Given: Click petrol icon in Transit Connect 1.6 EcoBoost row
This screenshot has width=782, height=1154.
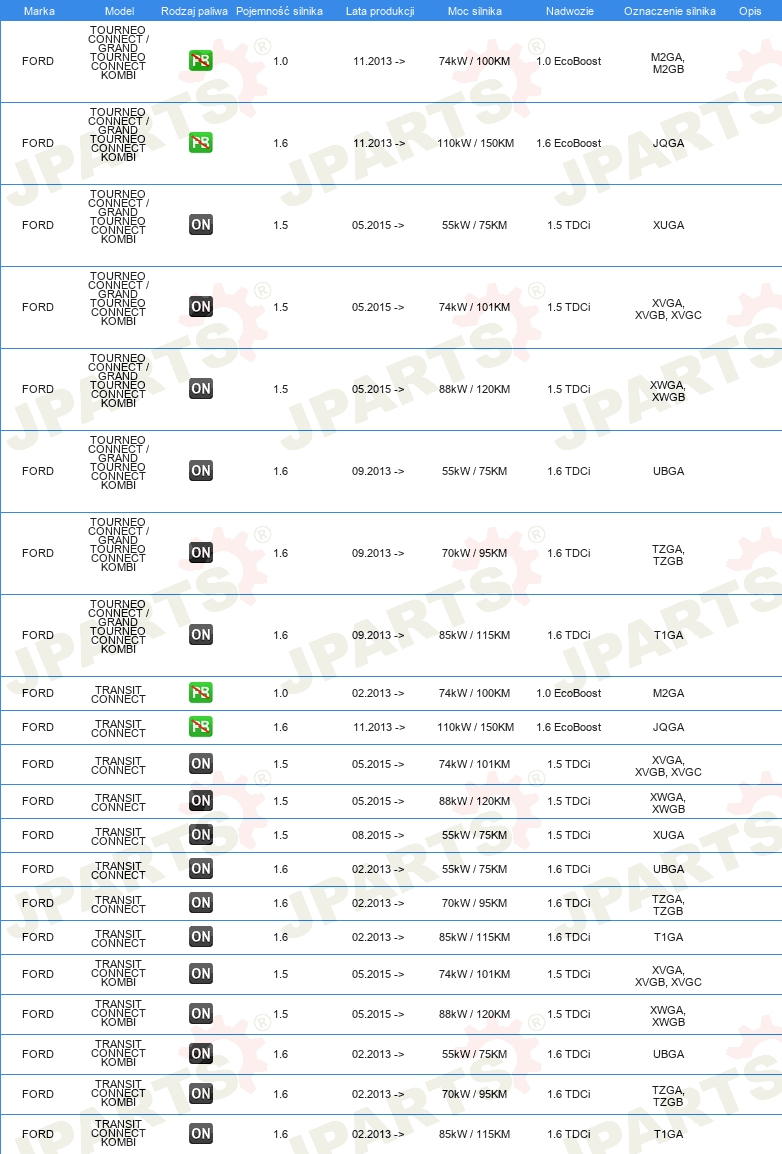Looking at the screenshot, I should 201,726.
